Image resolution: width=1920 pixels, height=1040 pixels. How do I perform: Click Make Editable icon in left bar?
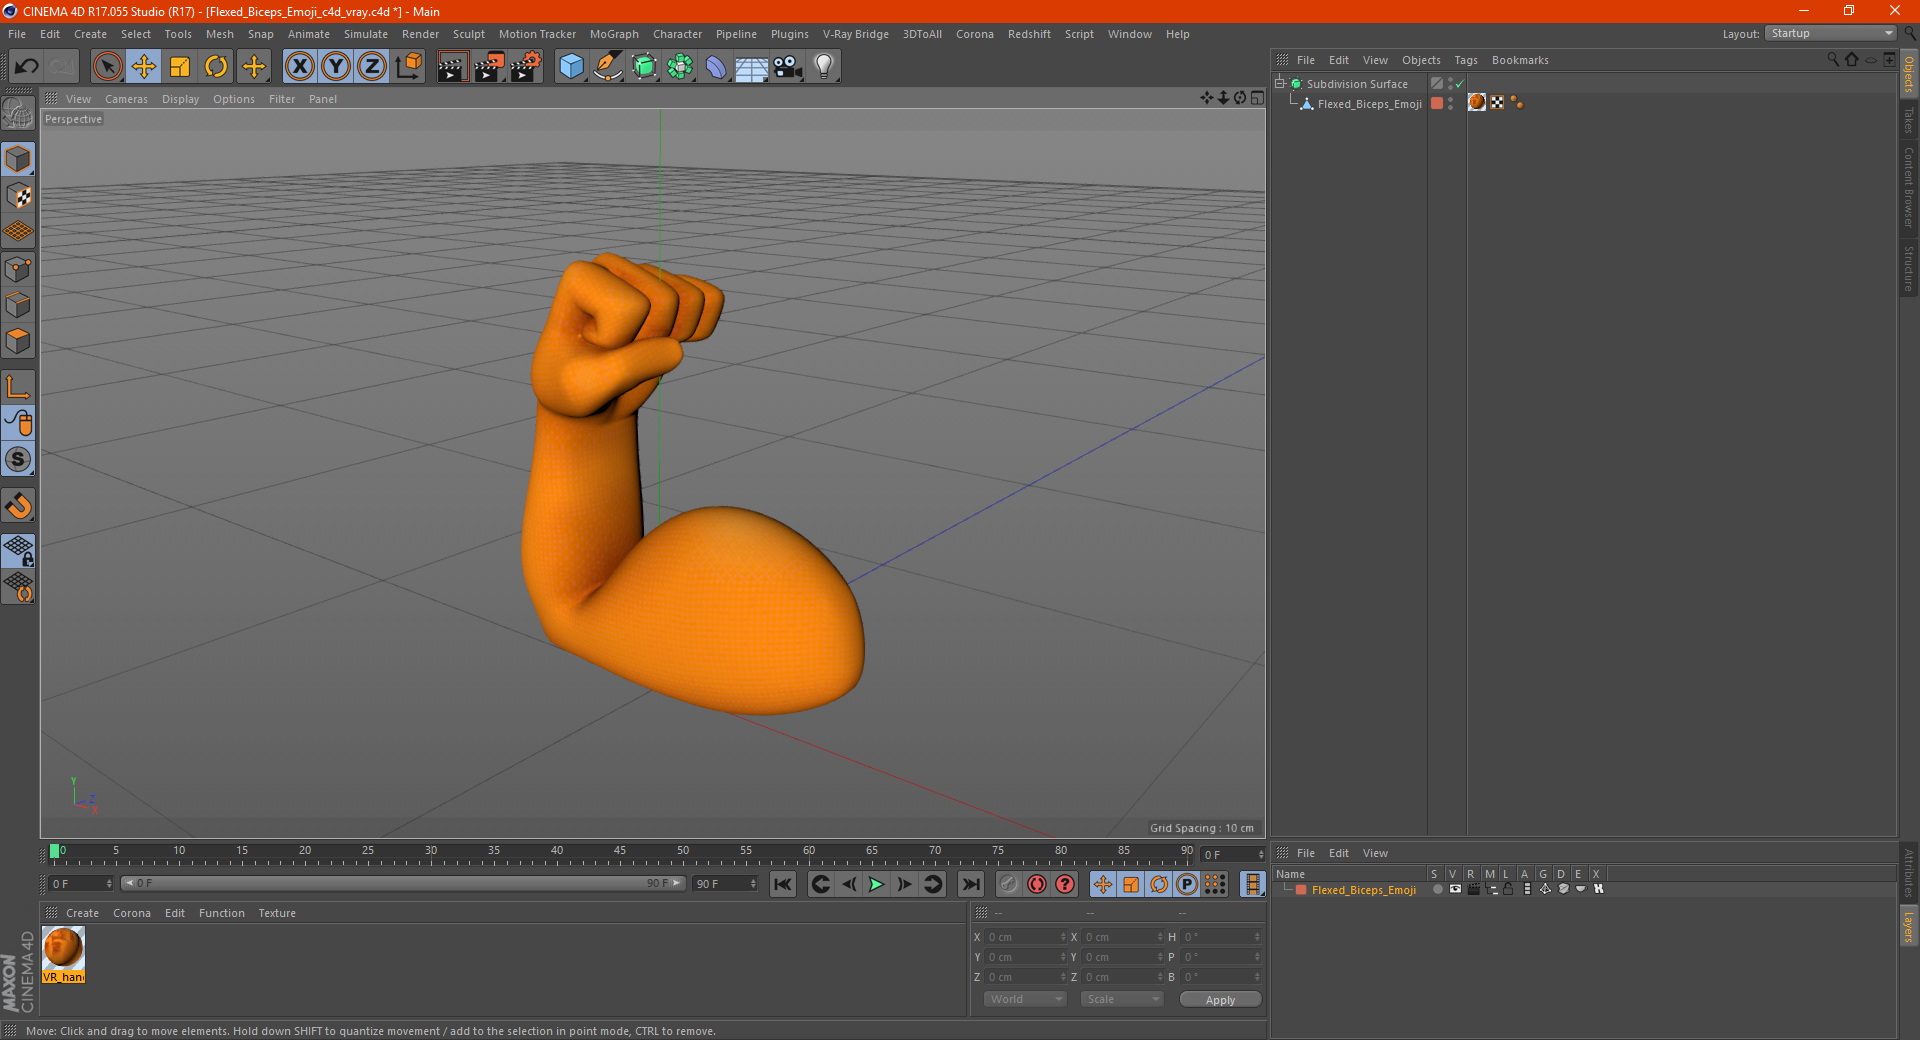pos(18,114)
